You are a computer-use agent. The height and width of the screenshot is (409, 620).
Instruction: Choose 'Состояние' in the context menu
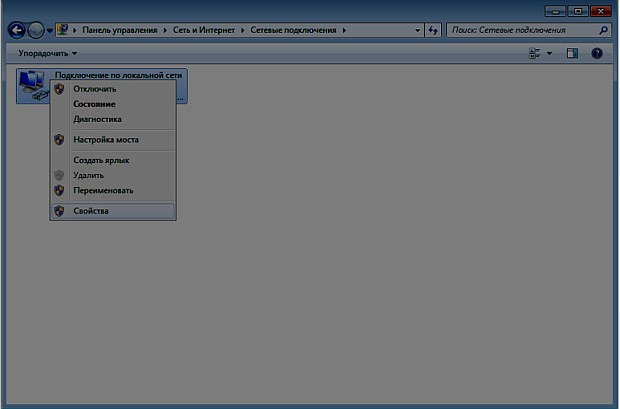tap(94, 104)
